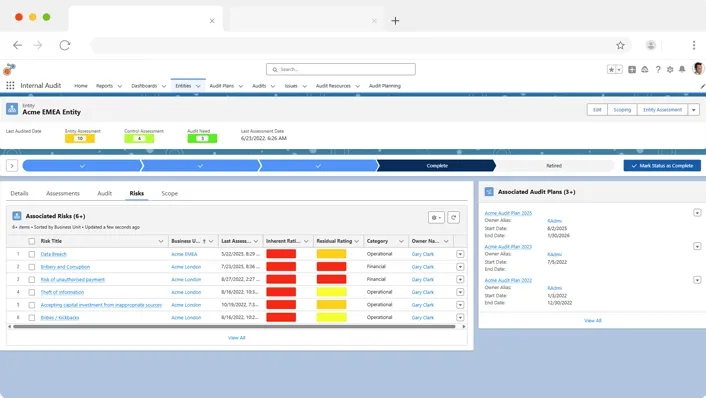Click View All under Associated Audit Plans
706x398 pixels.
[593, 321]
